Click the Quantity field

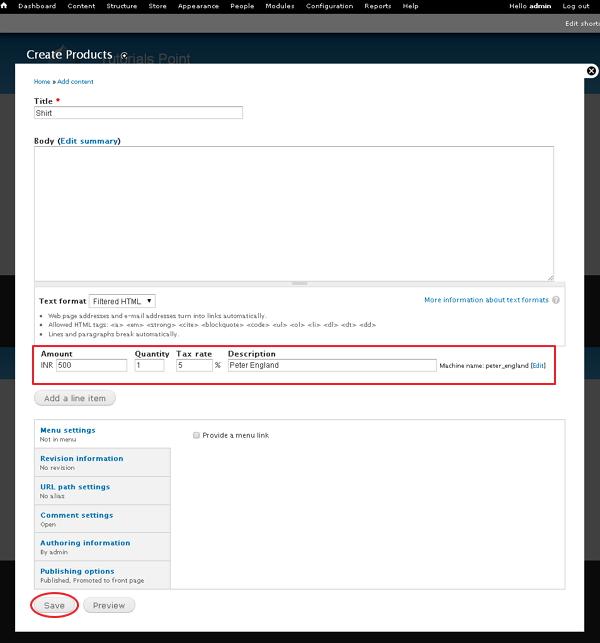[149, 365]
